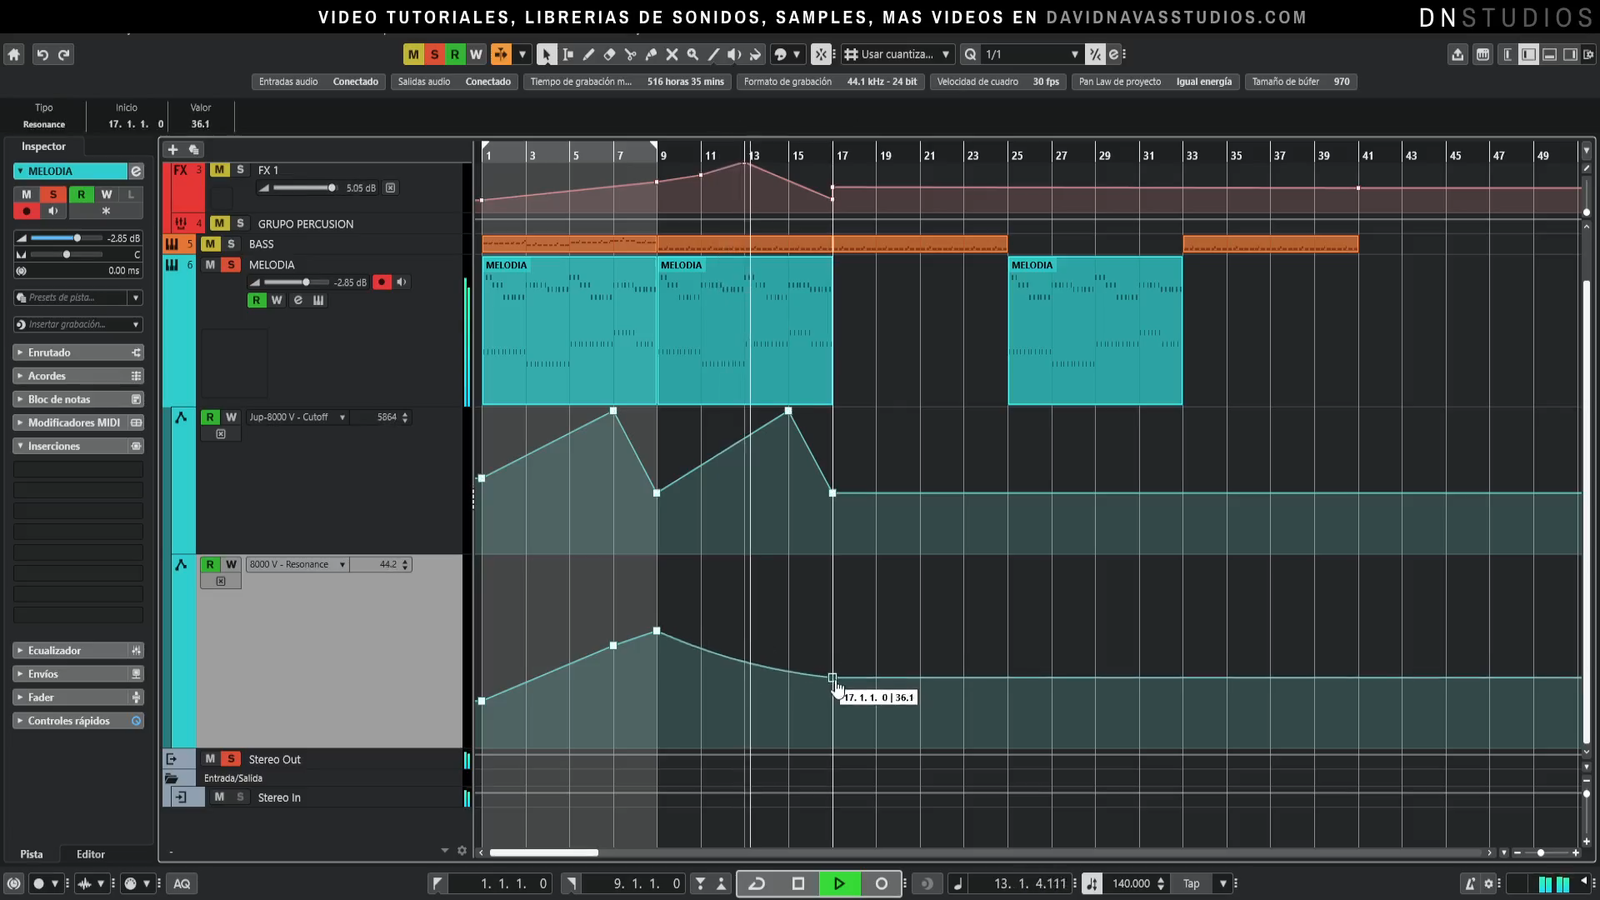Mute the BASS track
Screen dimensions: 1600x900
[210, 244]
